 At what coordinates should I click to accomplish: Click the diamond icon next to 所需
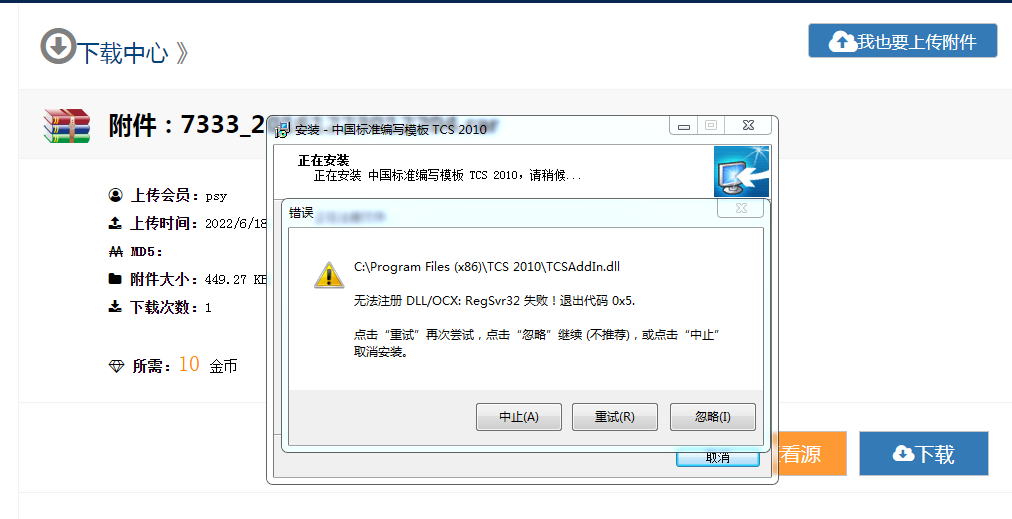pos(116,367)
